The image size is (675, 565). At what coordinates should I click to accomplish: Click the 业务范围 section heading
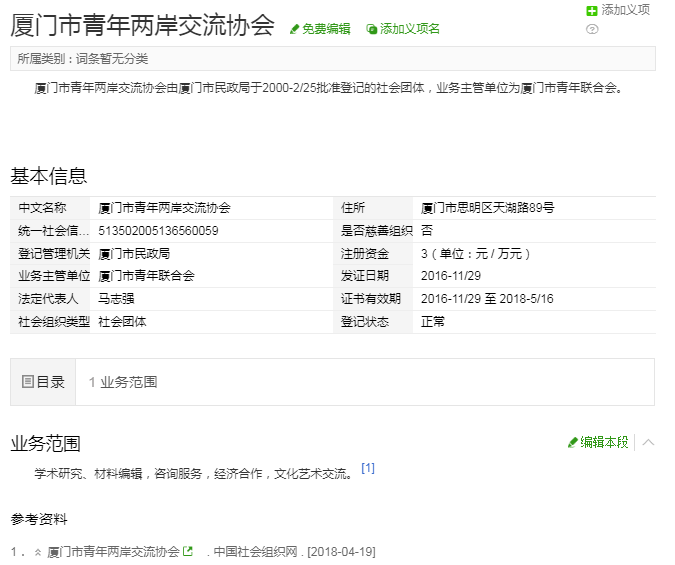[x=46, y=444]
